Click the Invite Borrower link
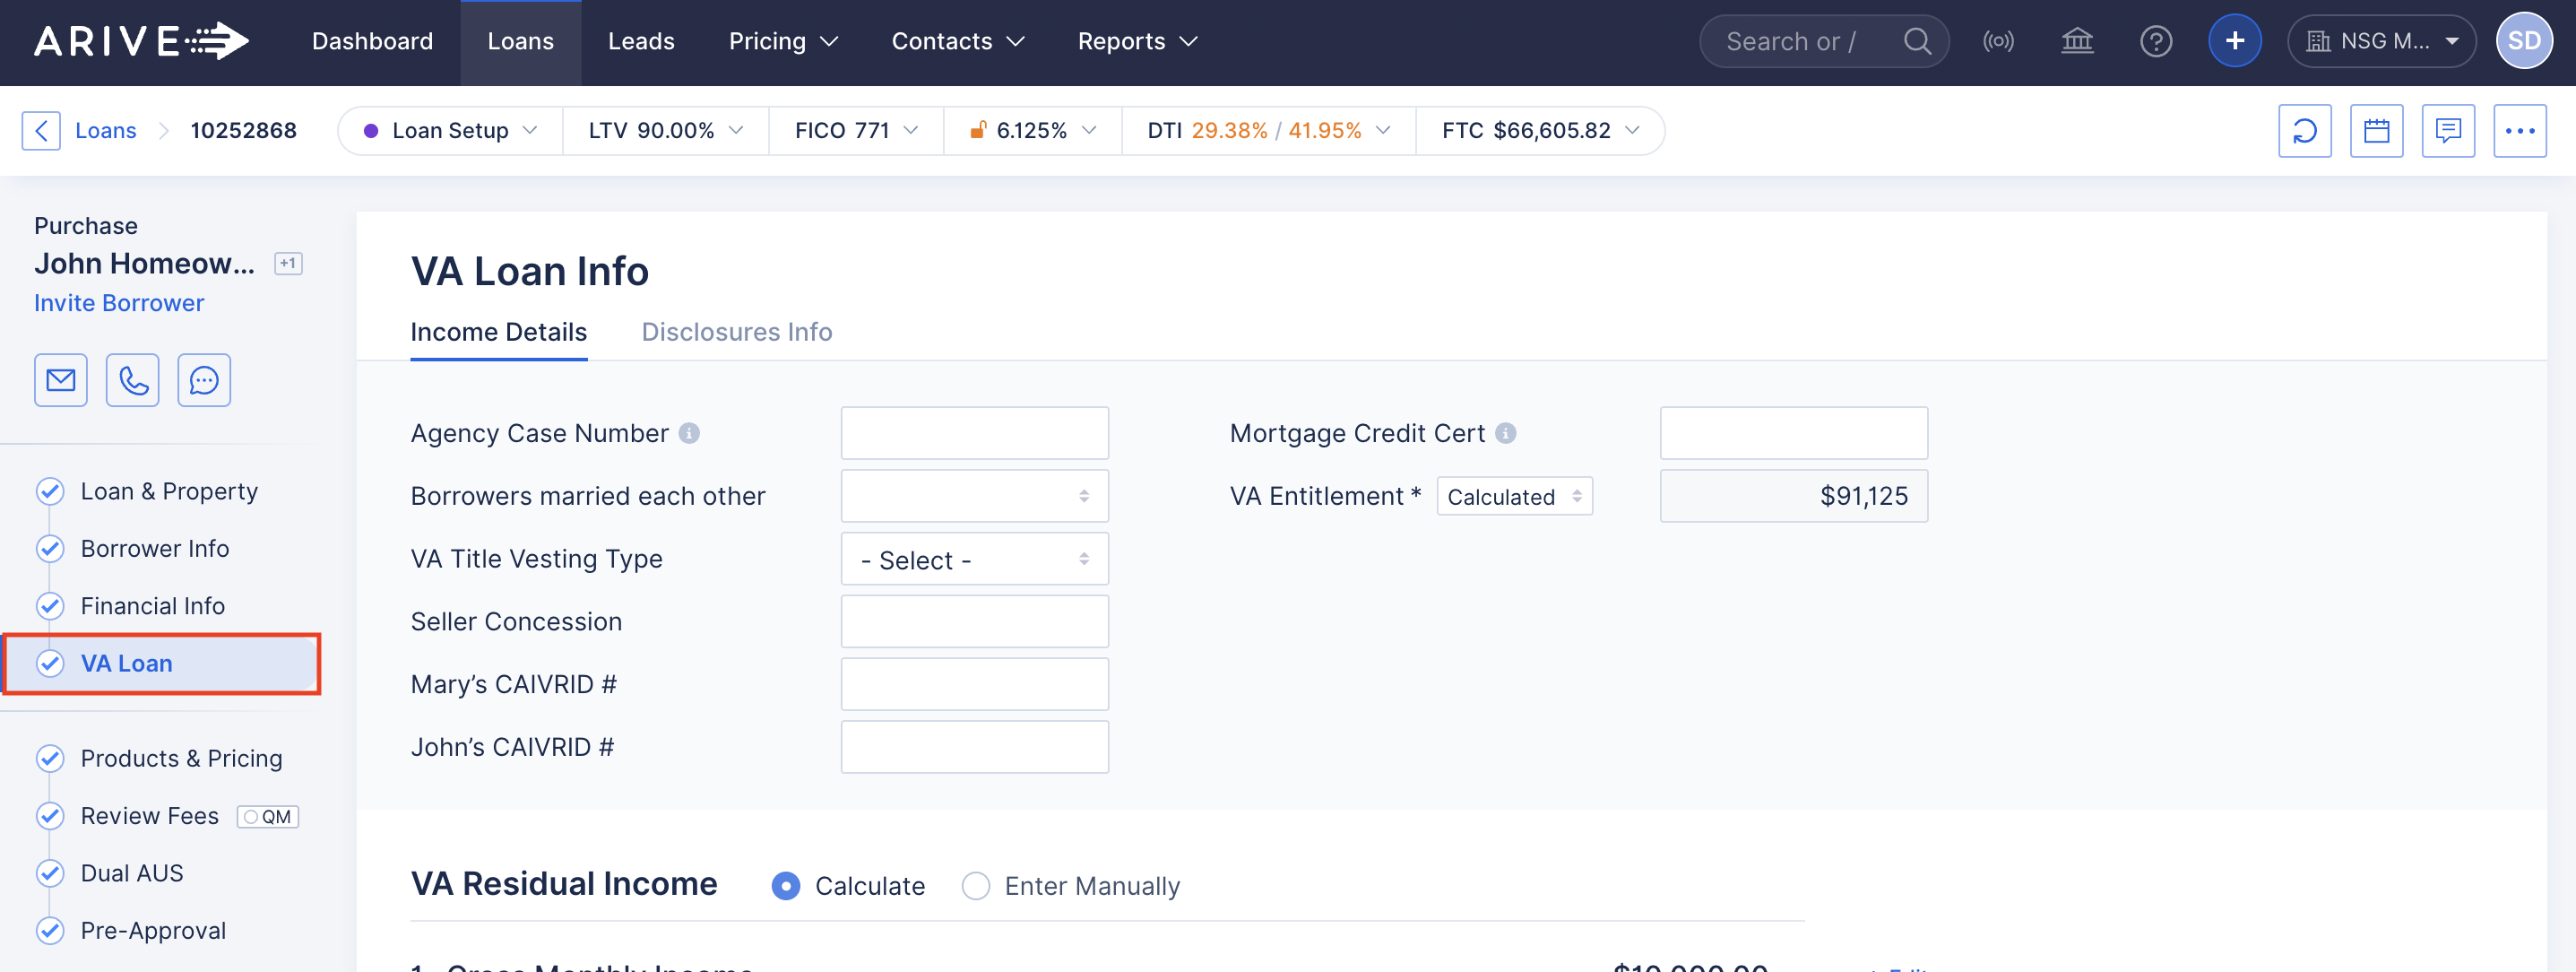 [119, 303]
